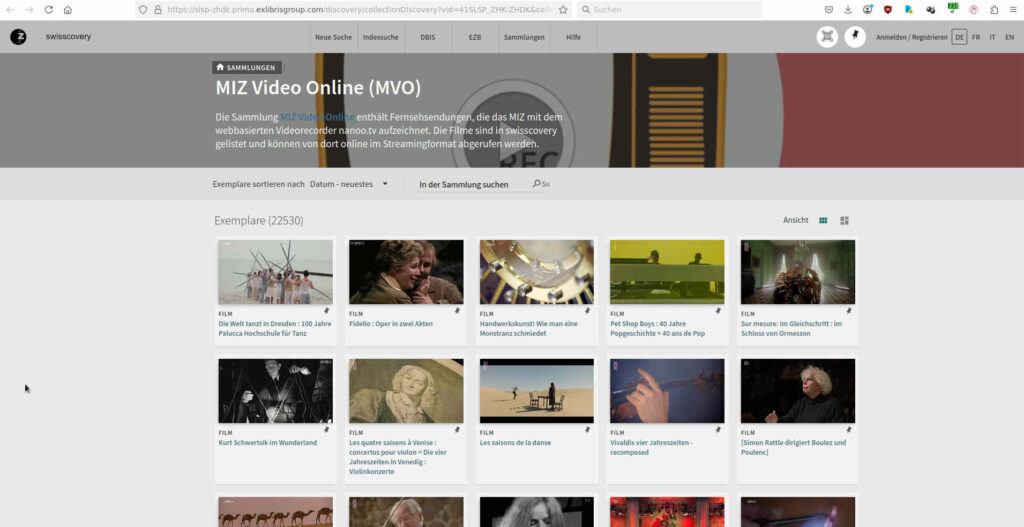Open the Simon Rattle thumbnail
This screenshot has height=527, width=1024.
[798, 391]
